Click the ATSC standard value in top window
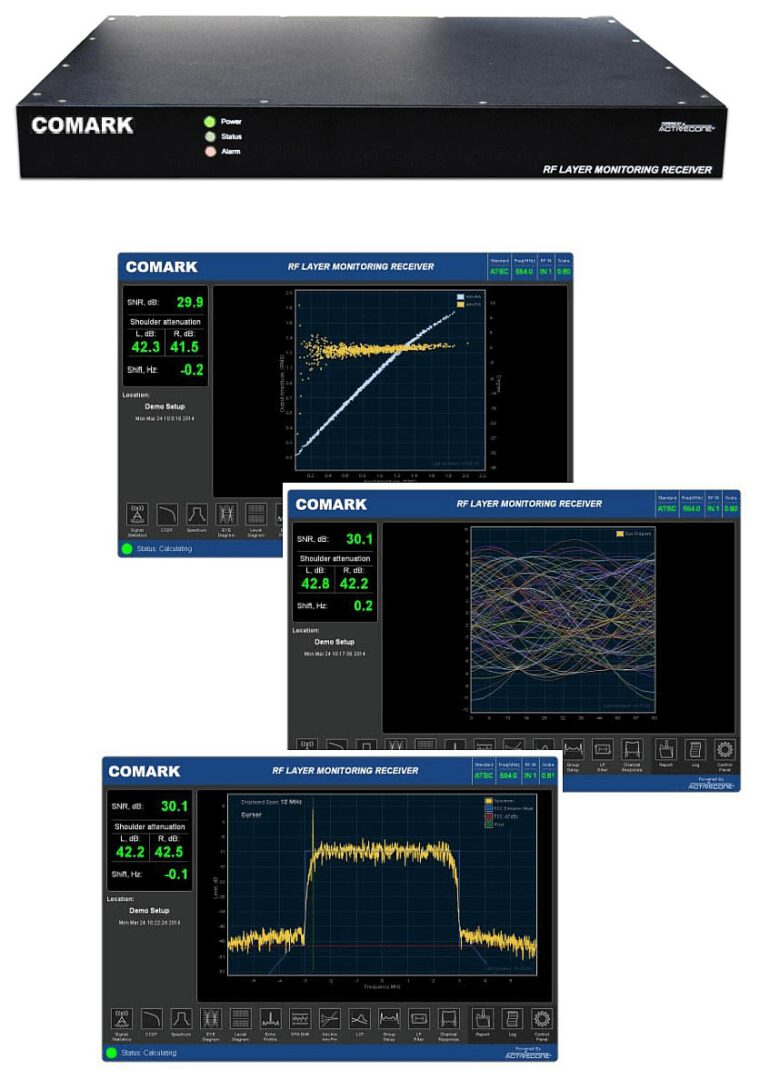760x1080 pixels. 500,272
